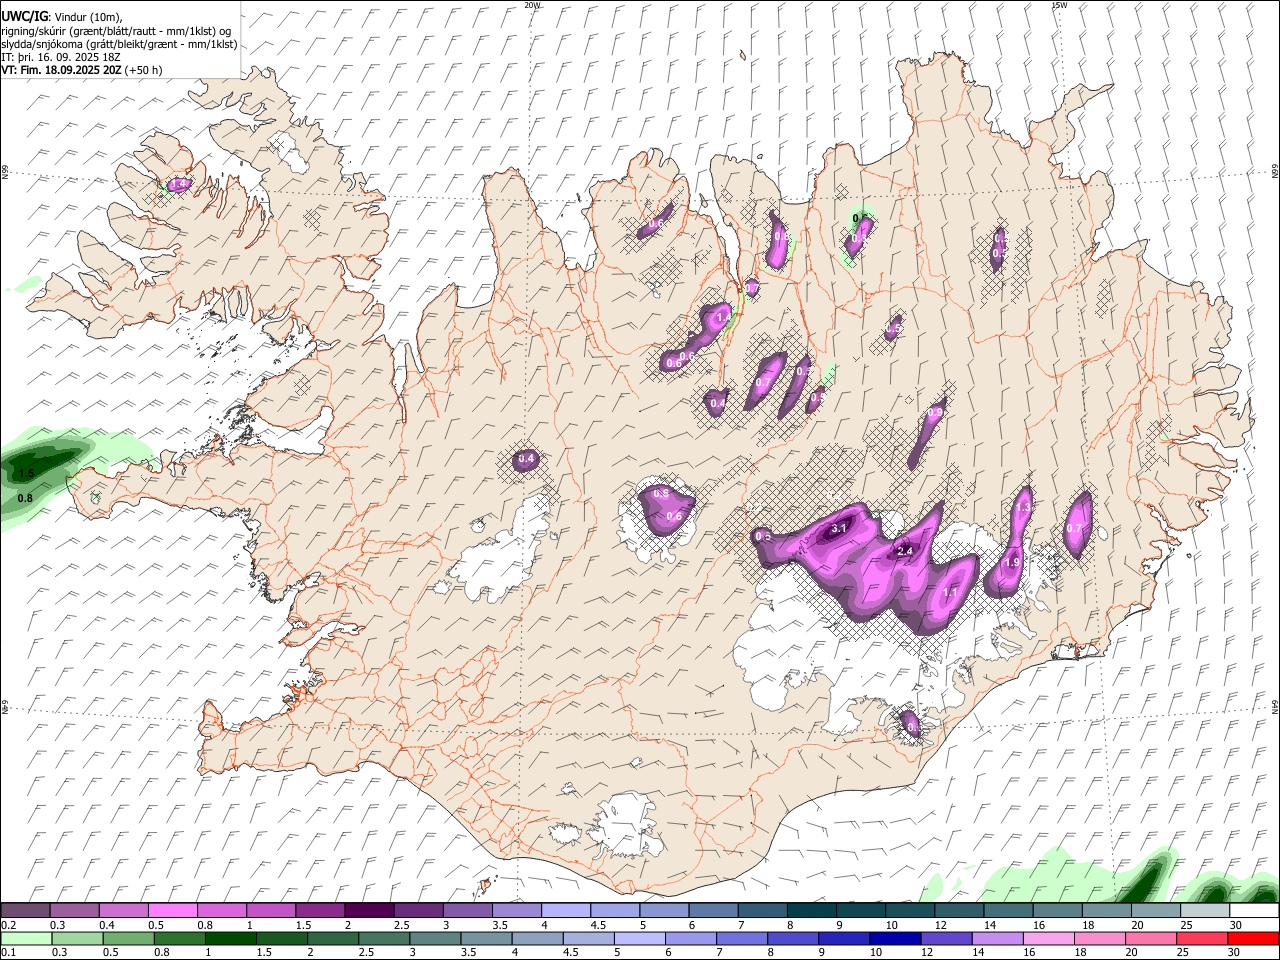
Task: Pick the 7 blue swatch in the rain legend
Action: coord(741,939)
